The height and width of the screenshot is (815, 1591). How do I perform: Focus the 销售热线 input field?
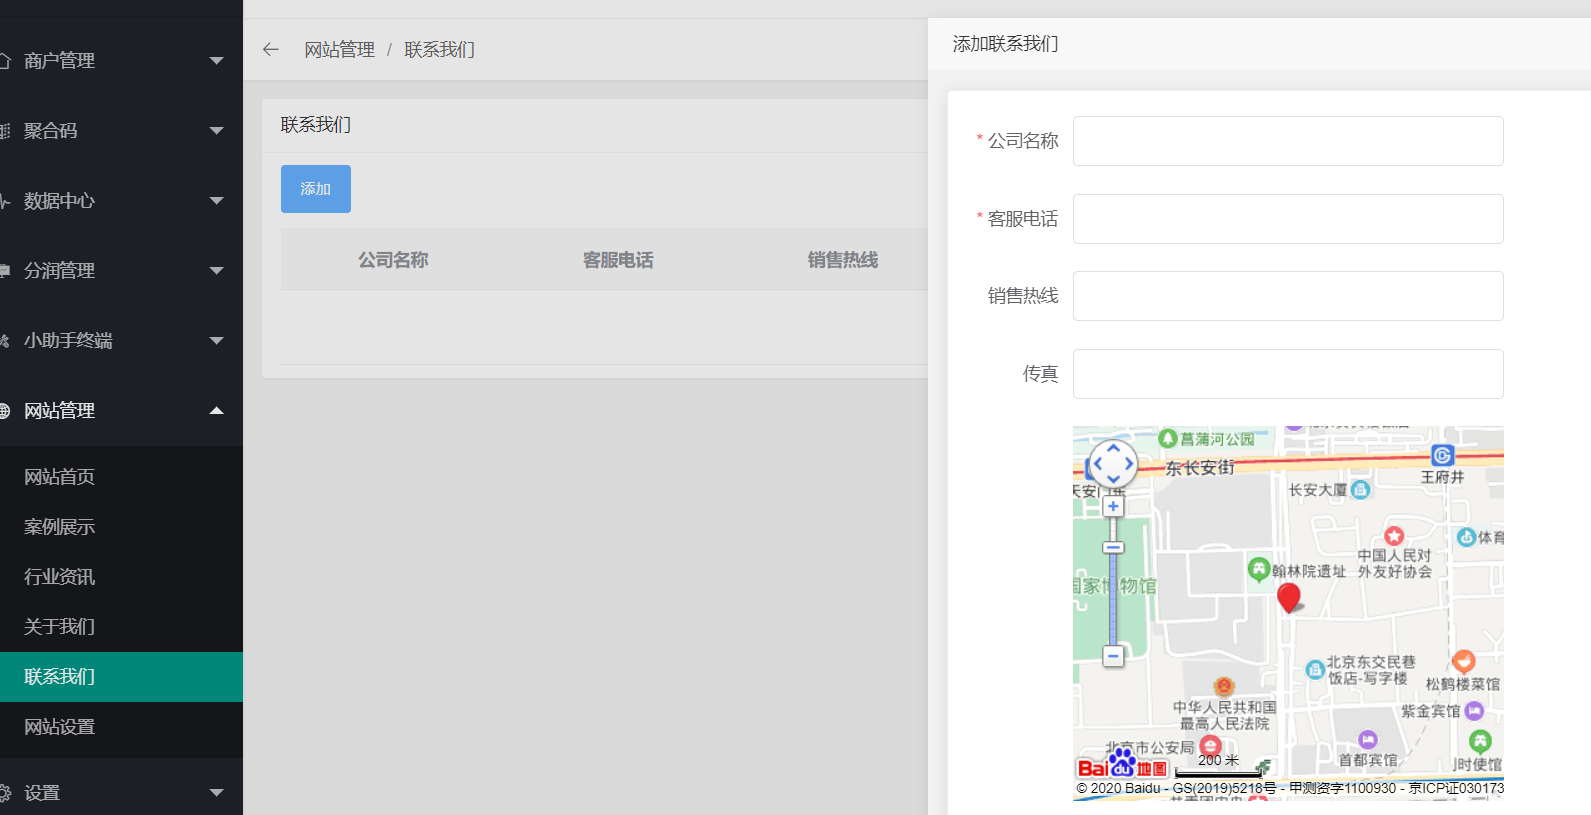click(x=1288, y=296)
